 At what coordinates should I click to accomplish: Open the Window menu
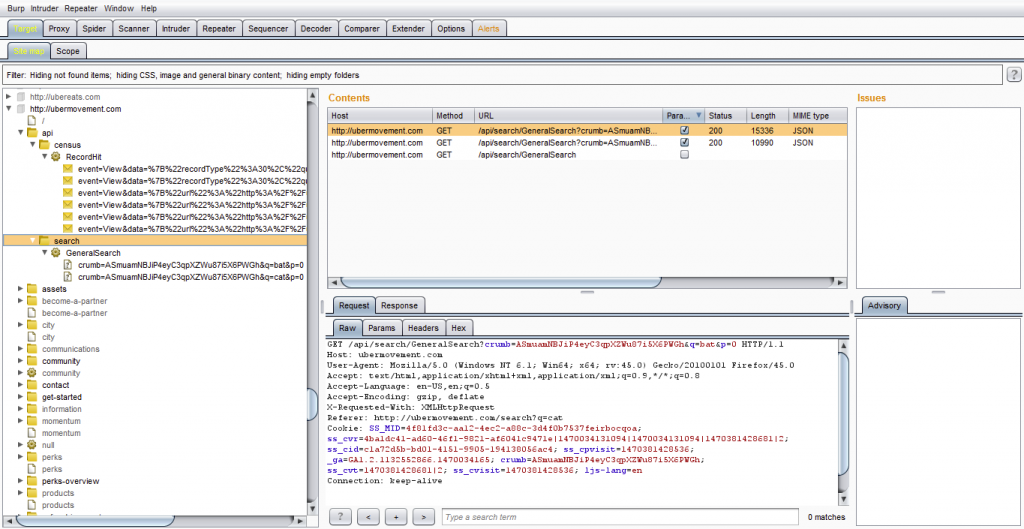118,8
